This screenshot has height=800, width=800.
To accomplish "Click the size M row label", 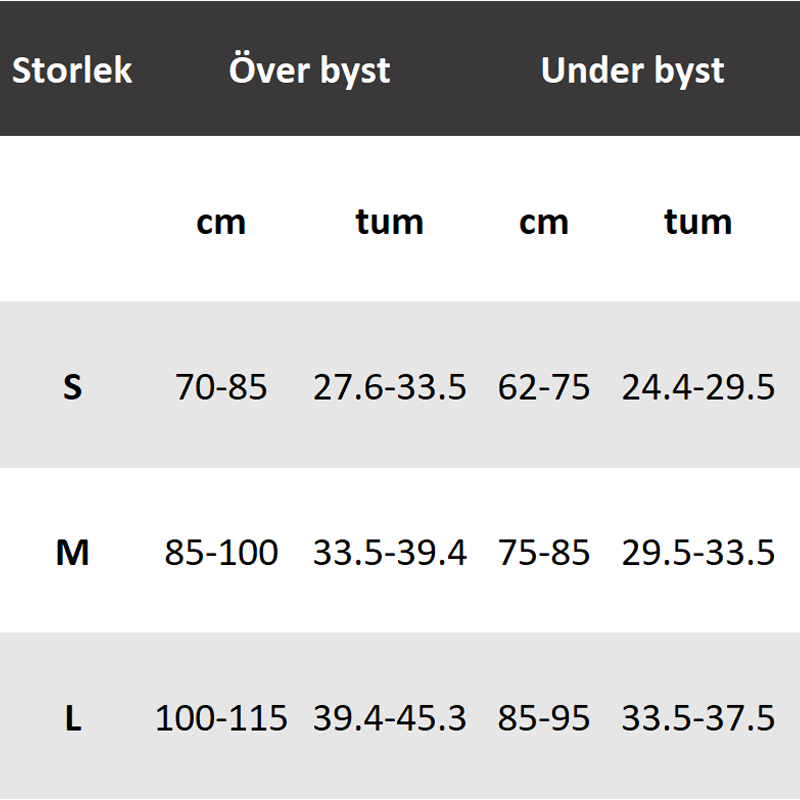I will pyautogui.click(x=72, y=552).
